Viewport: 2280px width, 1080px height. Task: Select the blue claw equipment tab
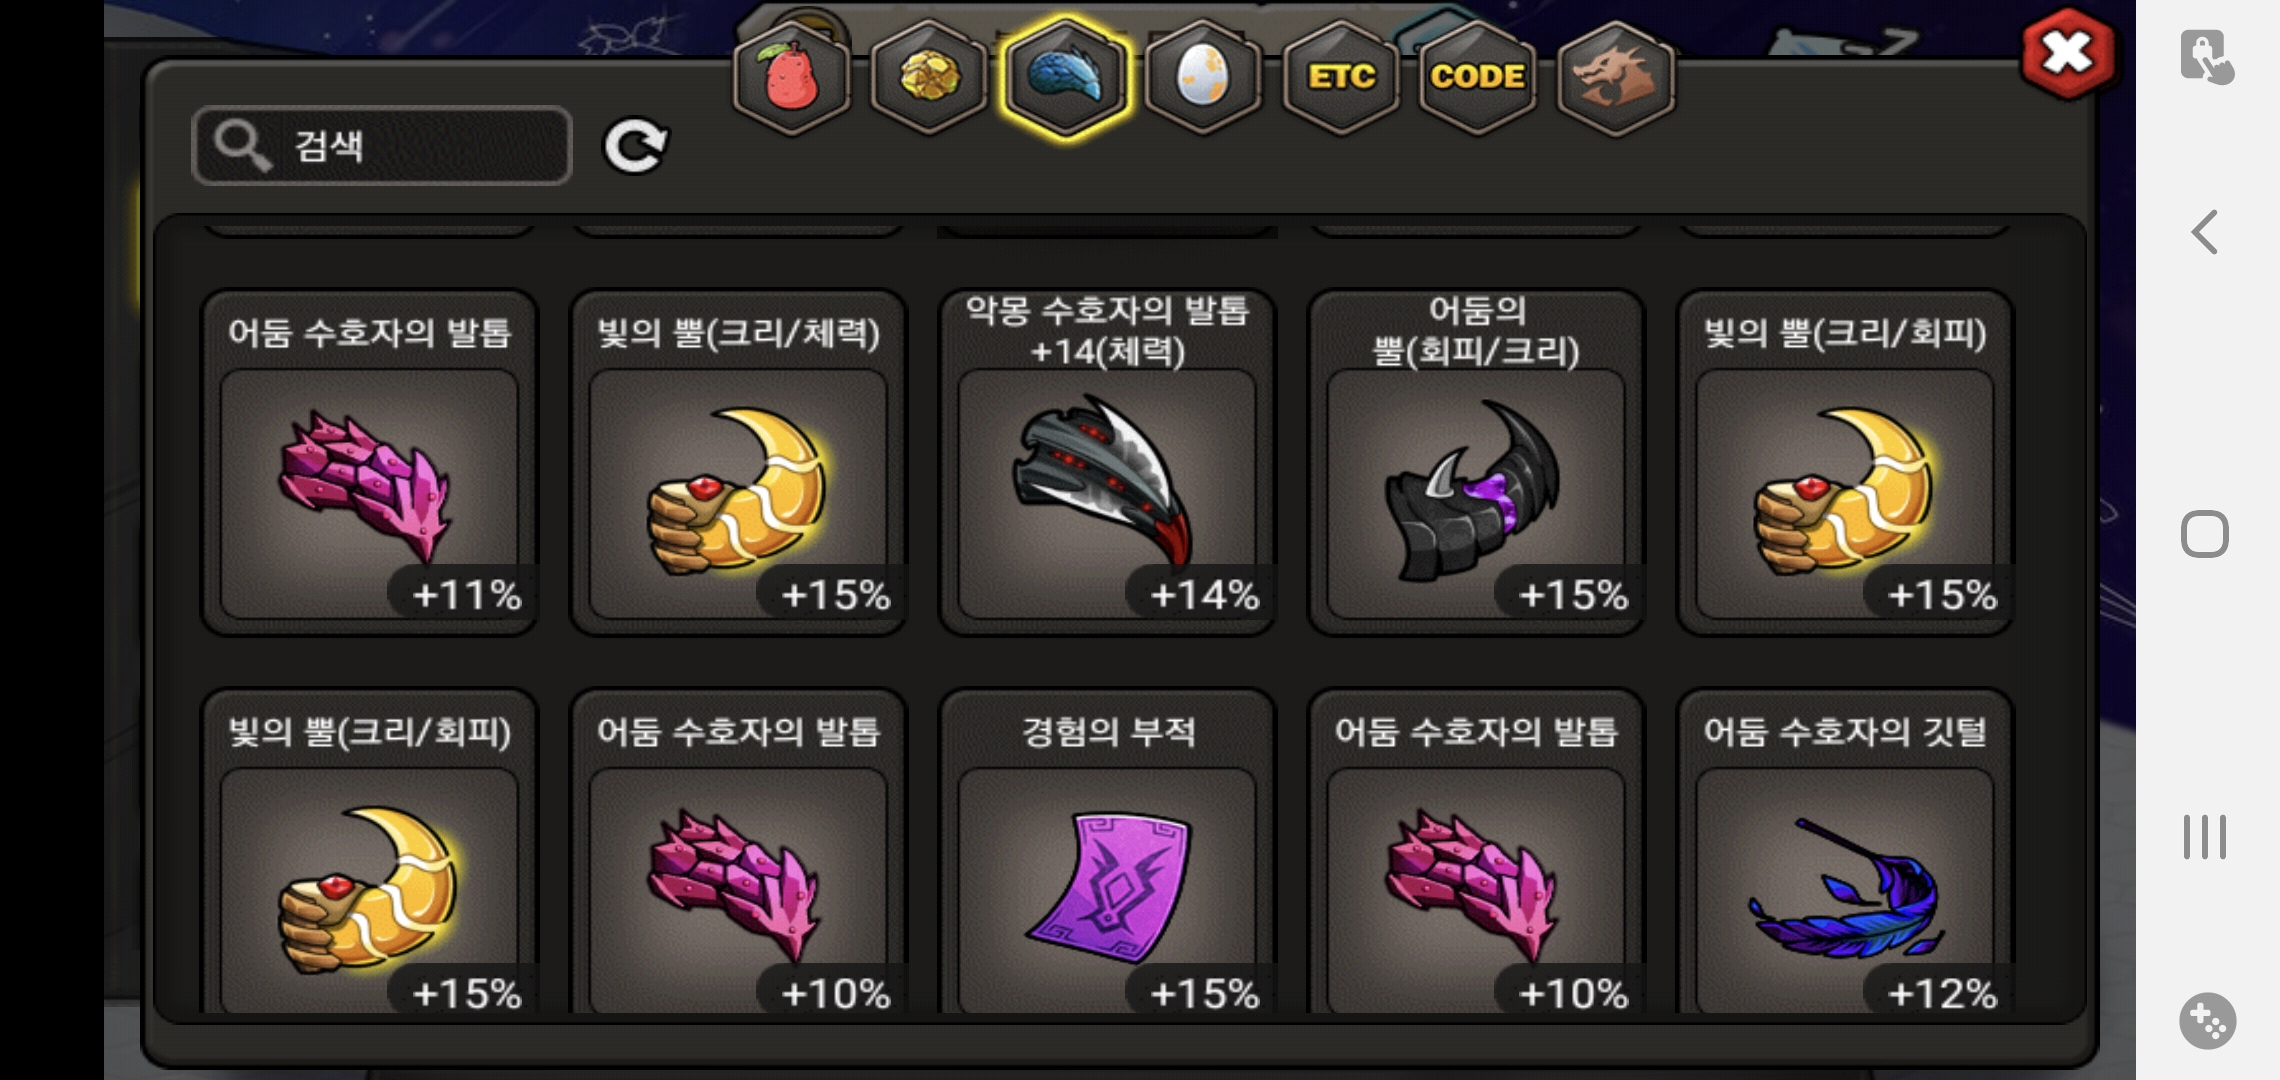coord(1066,77)
